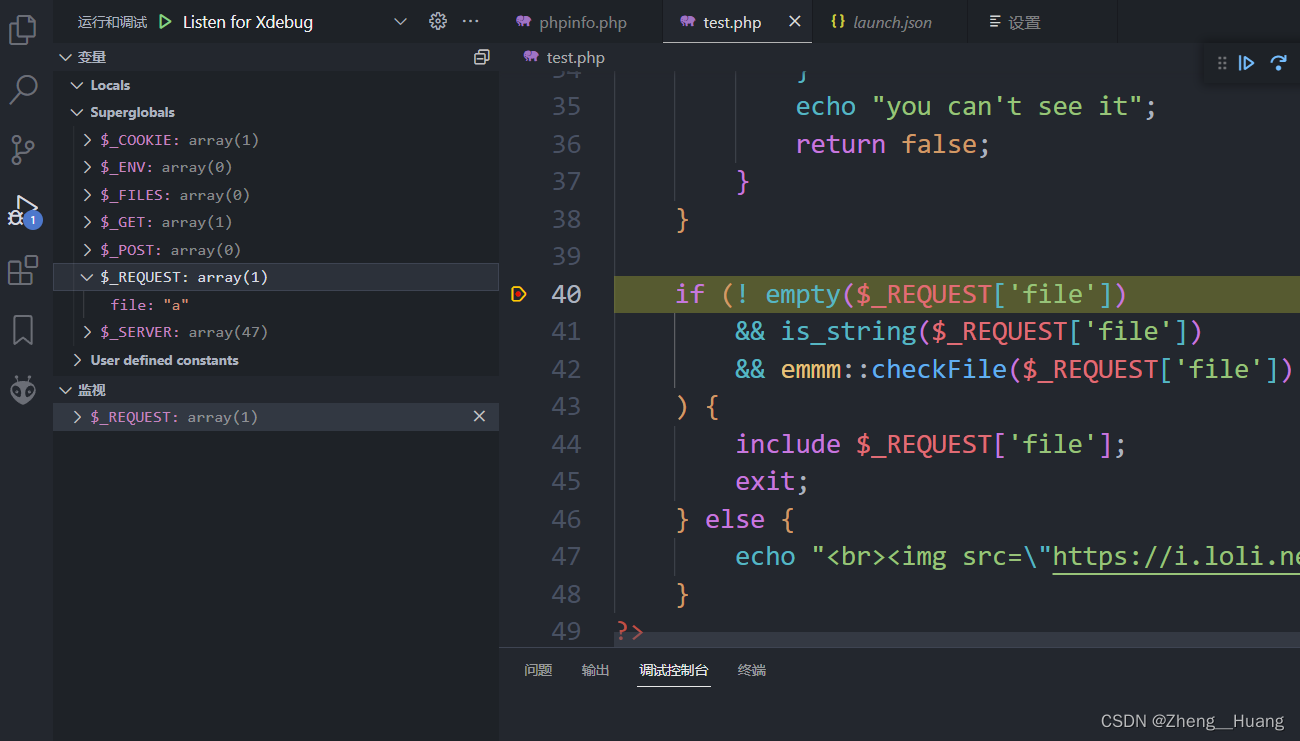Open the Extensions view

pos(23,271)
